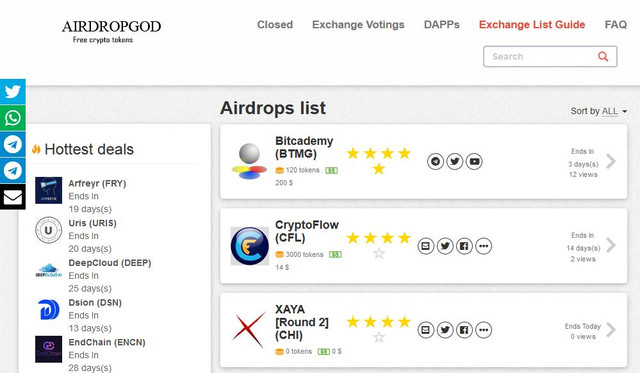Open Bitcademy's YouTube icon
Viewport: 640px width, 373px height.
pos(474,161)
